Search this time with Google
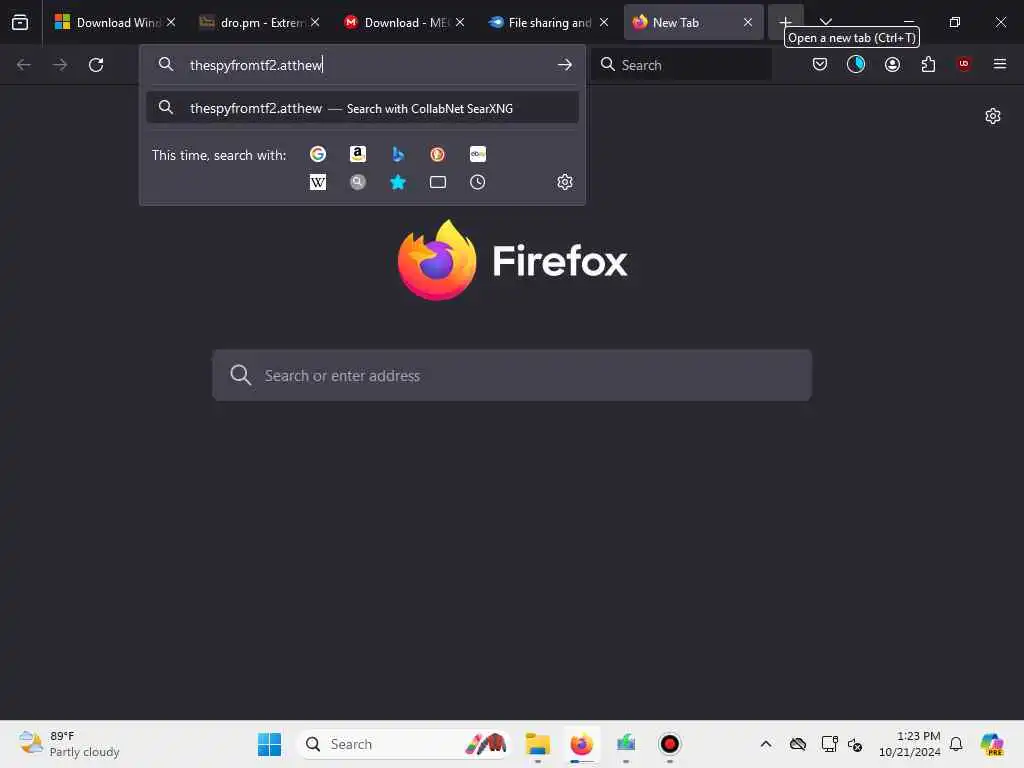Image resolution: width=1024 pixels, height=768 pixels. (x=318, y=154)
